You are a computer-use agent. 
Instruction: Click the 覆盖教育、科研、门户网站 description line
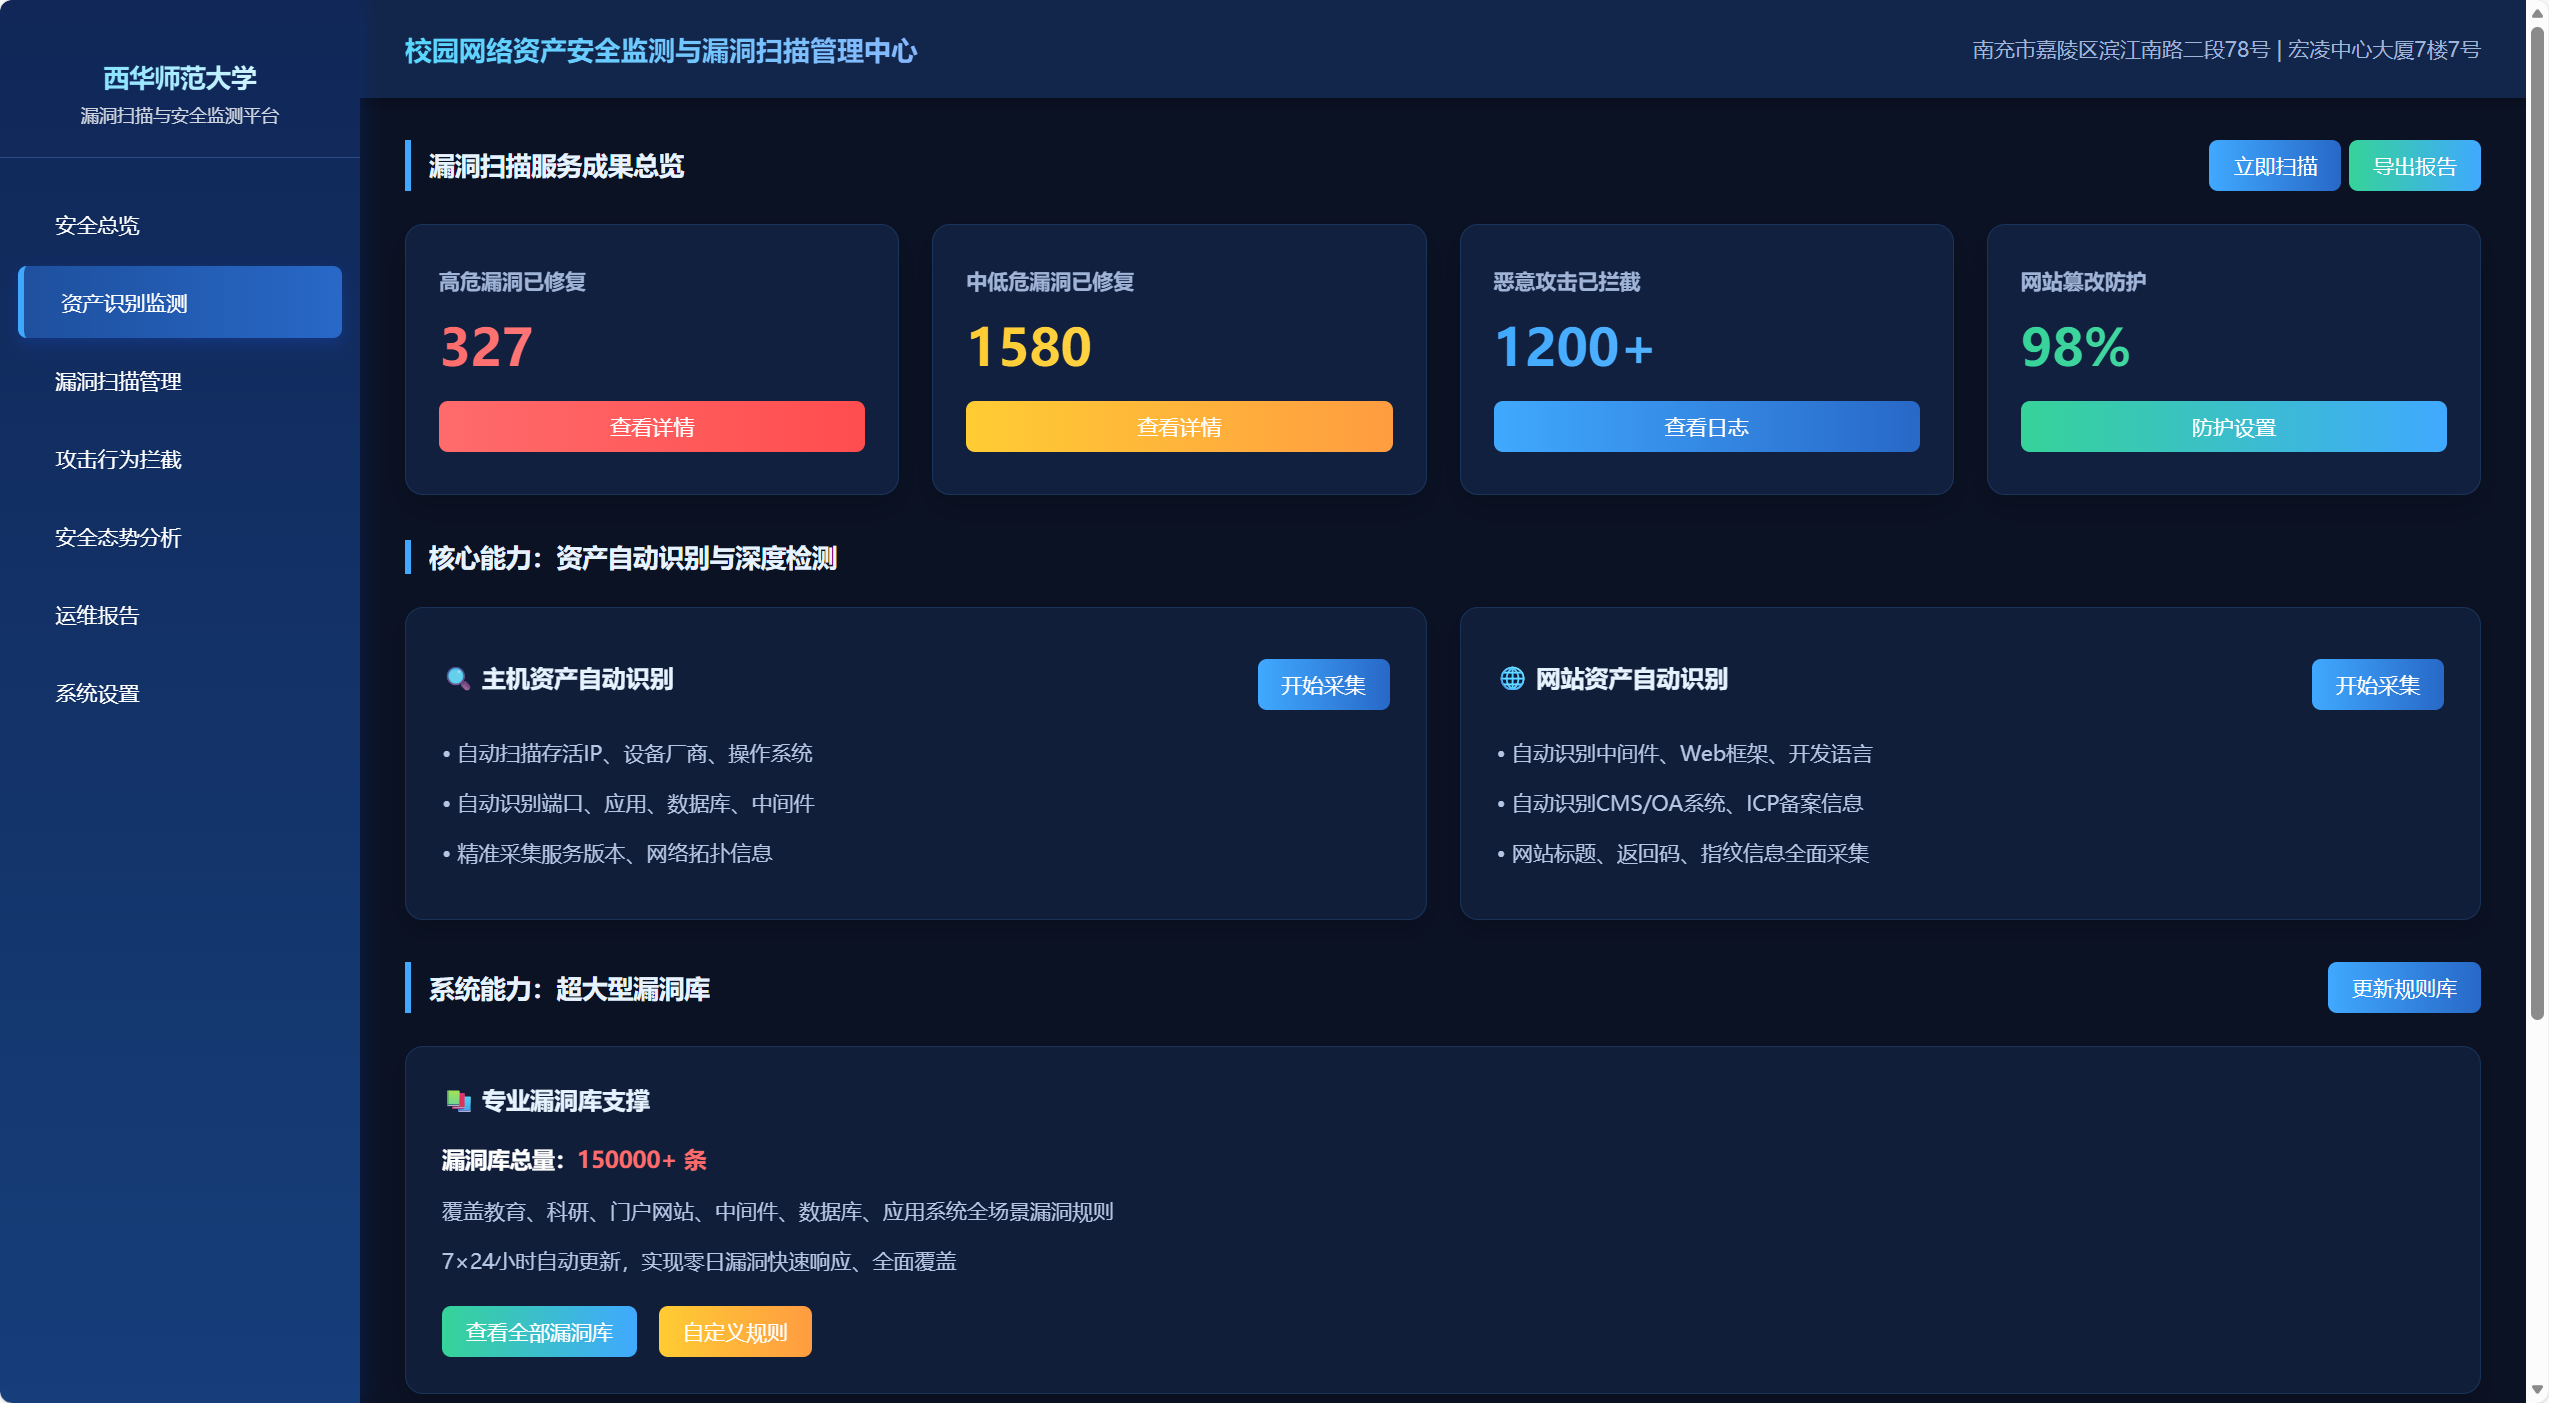pos(778,1211)
